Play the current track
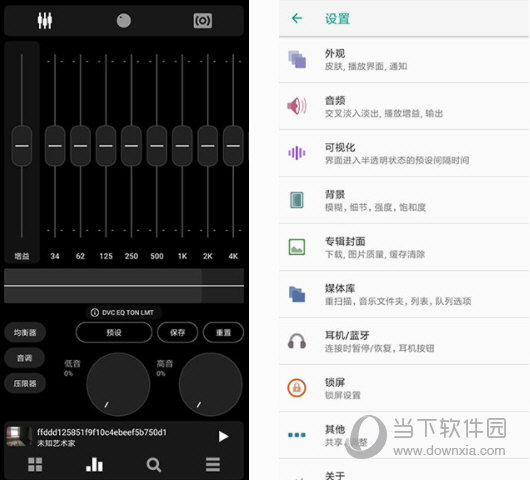The width and height of the screenshot is (530, 480). (223, 436)
